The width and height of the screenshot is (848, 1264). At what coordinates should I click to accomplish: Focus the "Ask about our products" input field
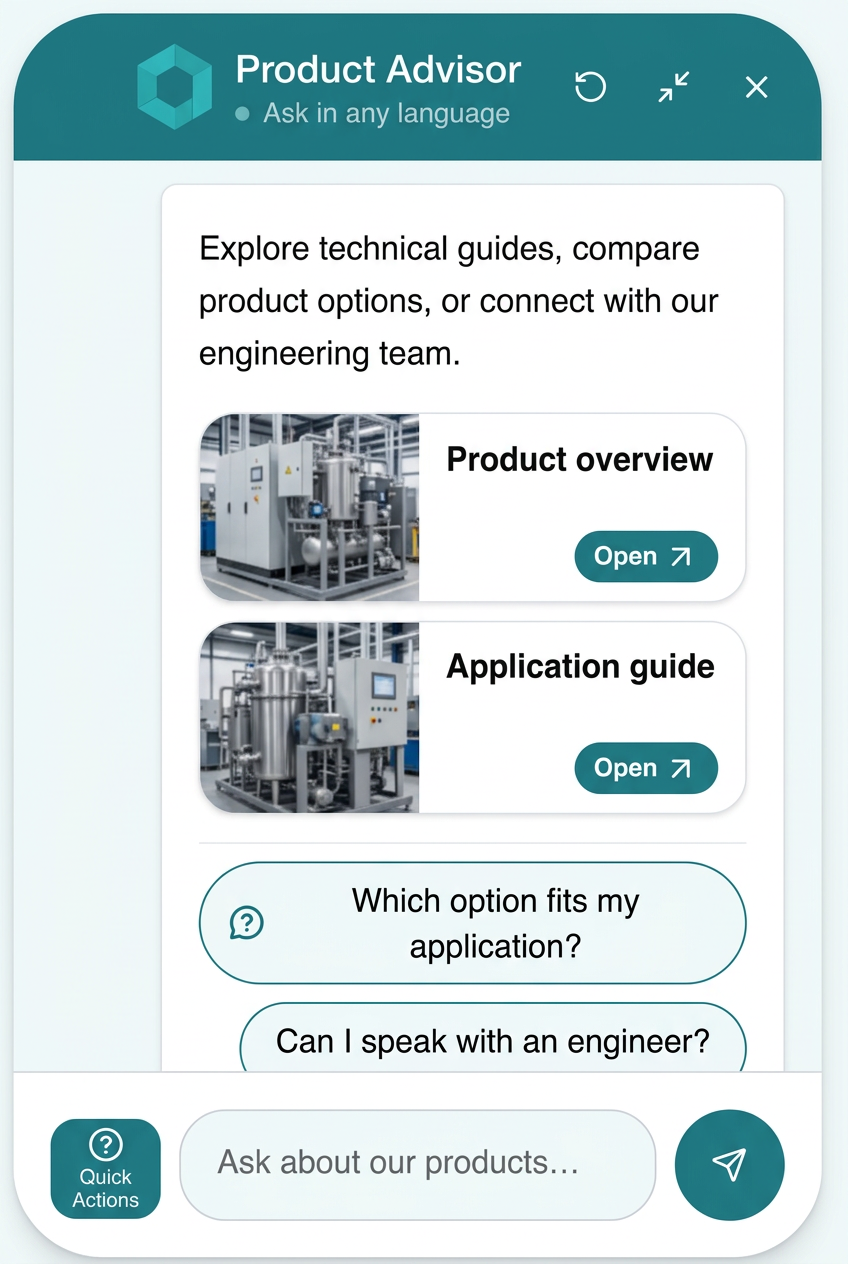pos(418,1164)
